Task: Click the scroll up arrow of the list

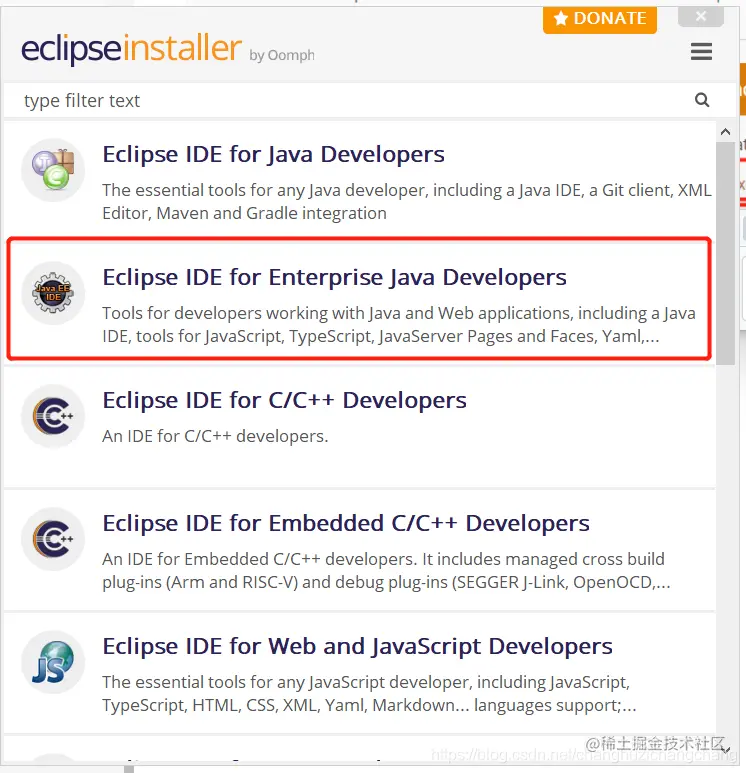Action: pos(725,132)
